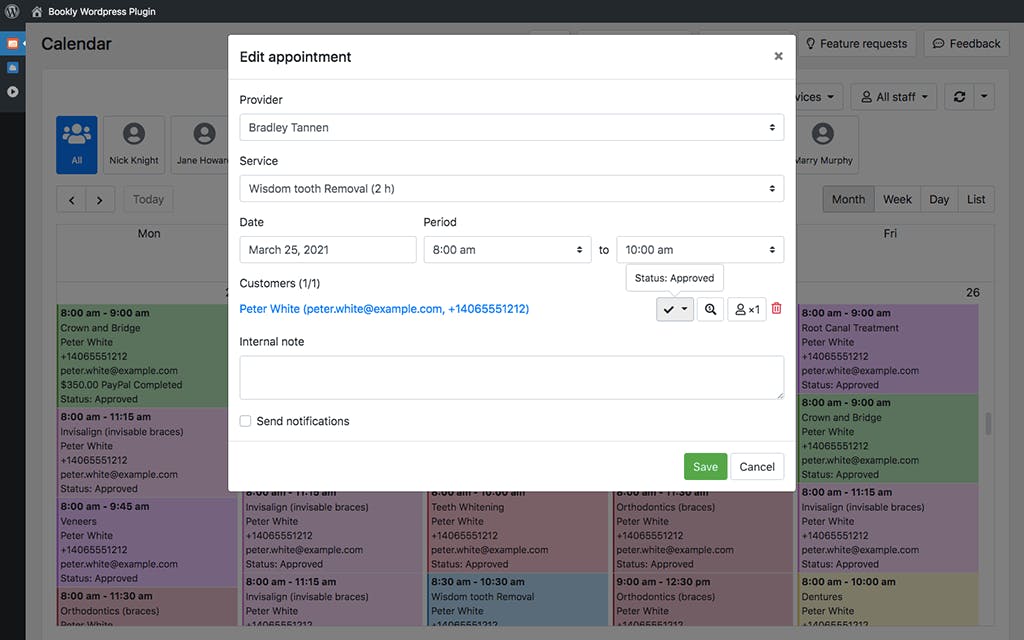
Task: Click the March 25, 2021 date field
Action: 328,250
